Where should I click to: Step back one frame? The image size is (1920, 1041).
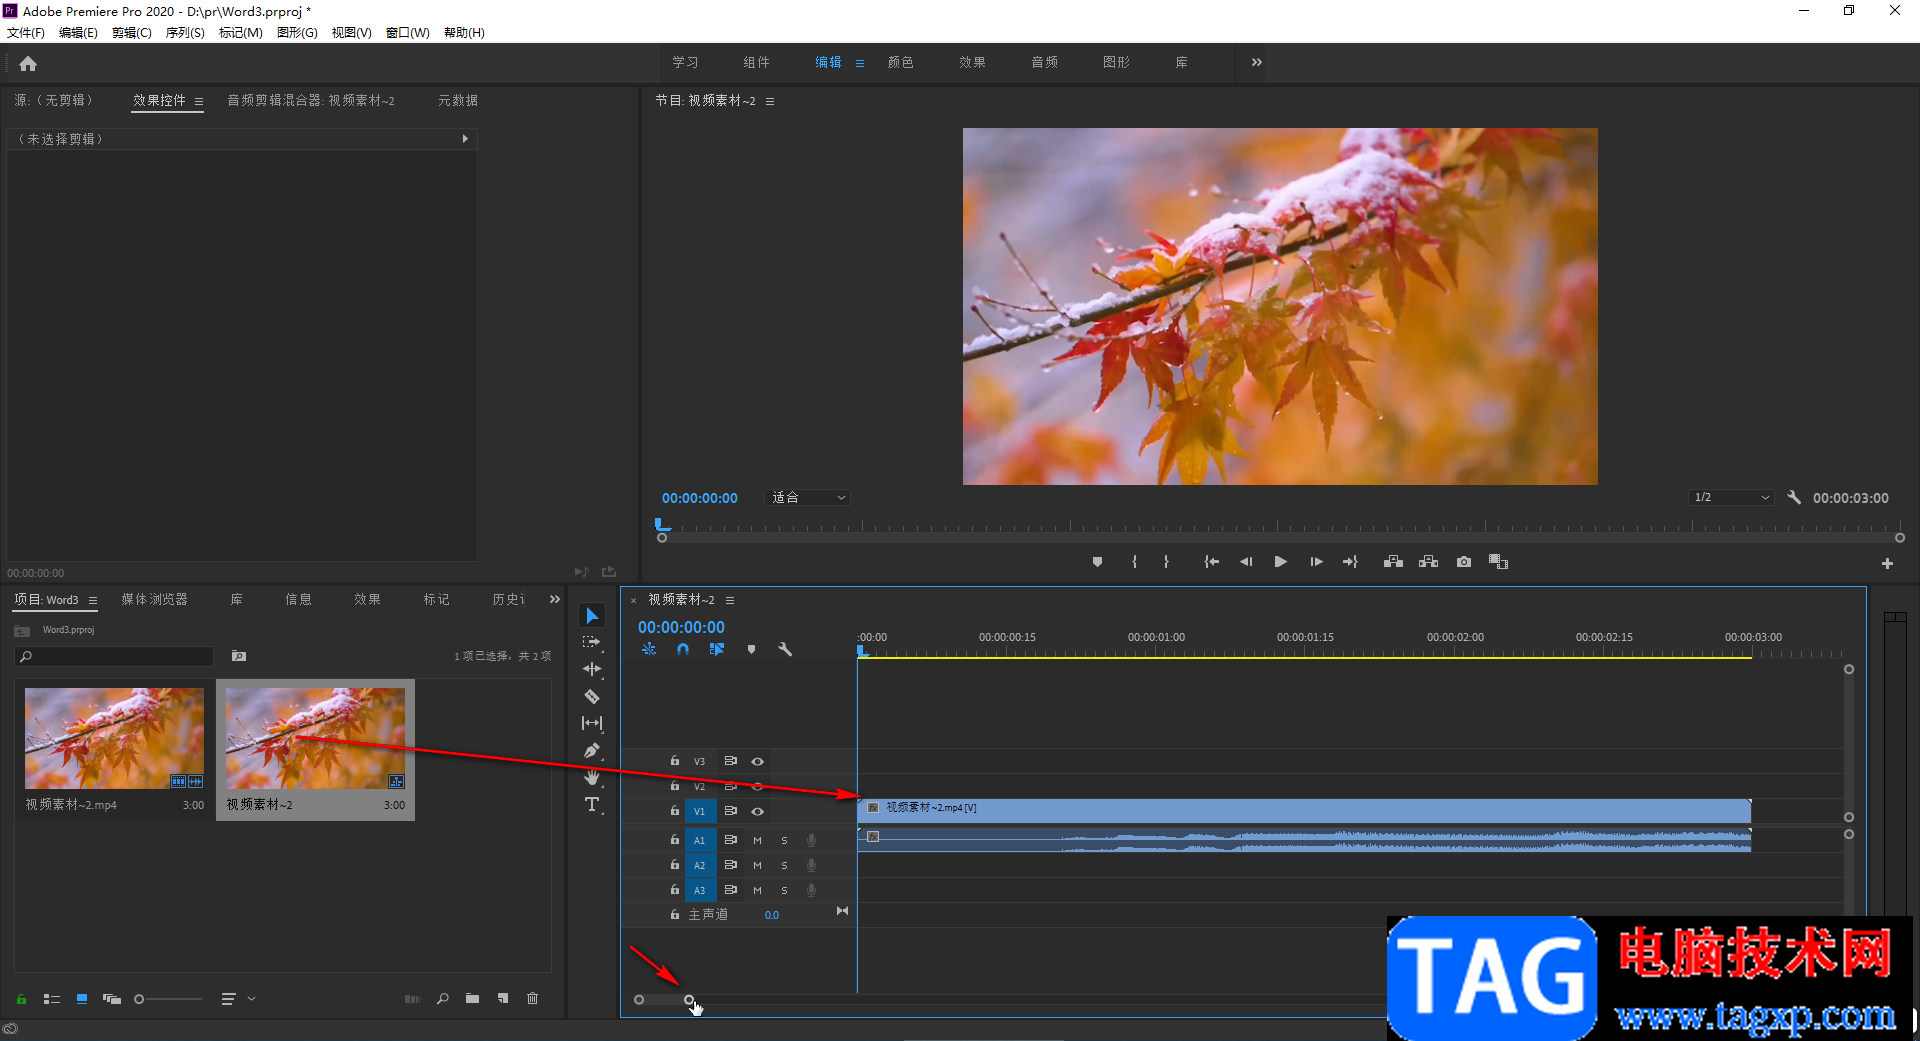(x=1246, y=562)
